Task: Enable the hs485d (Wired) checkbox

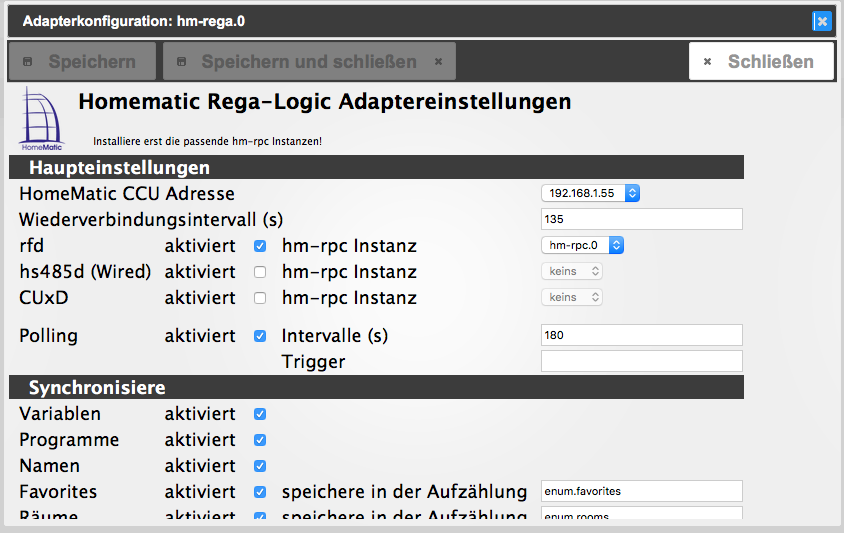Action: pyautogui.click(x=260, y=272)
